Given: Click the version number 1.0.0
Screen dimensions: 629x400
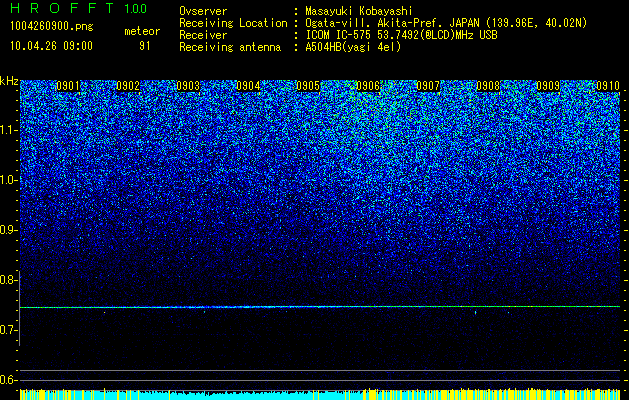Looking at the screenshot, I should (x=136, y=8).
